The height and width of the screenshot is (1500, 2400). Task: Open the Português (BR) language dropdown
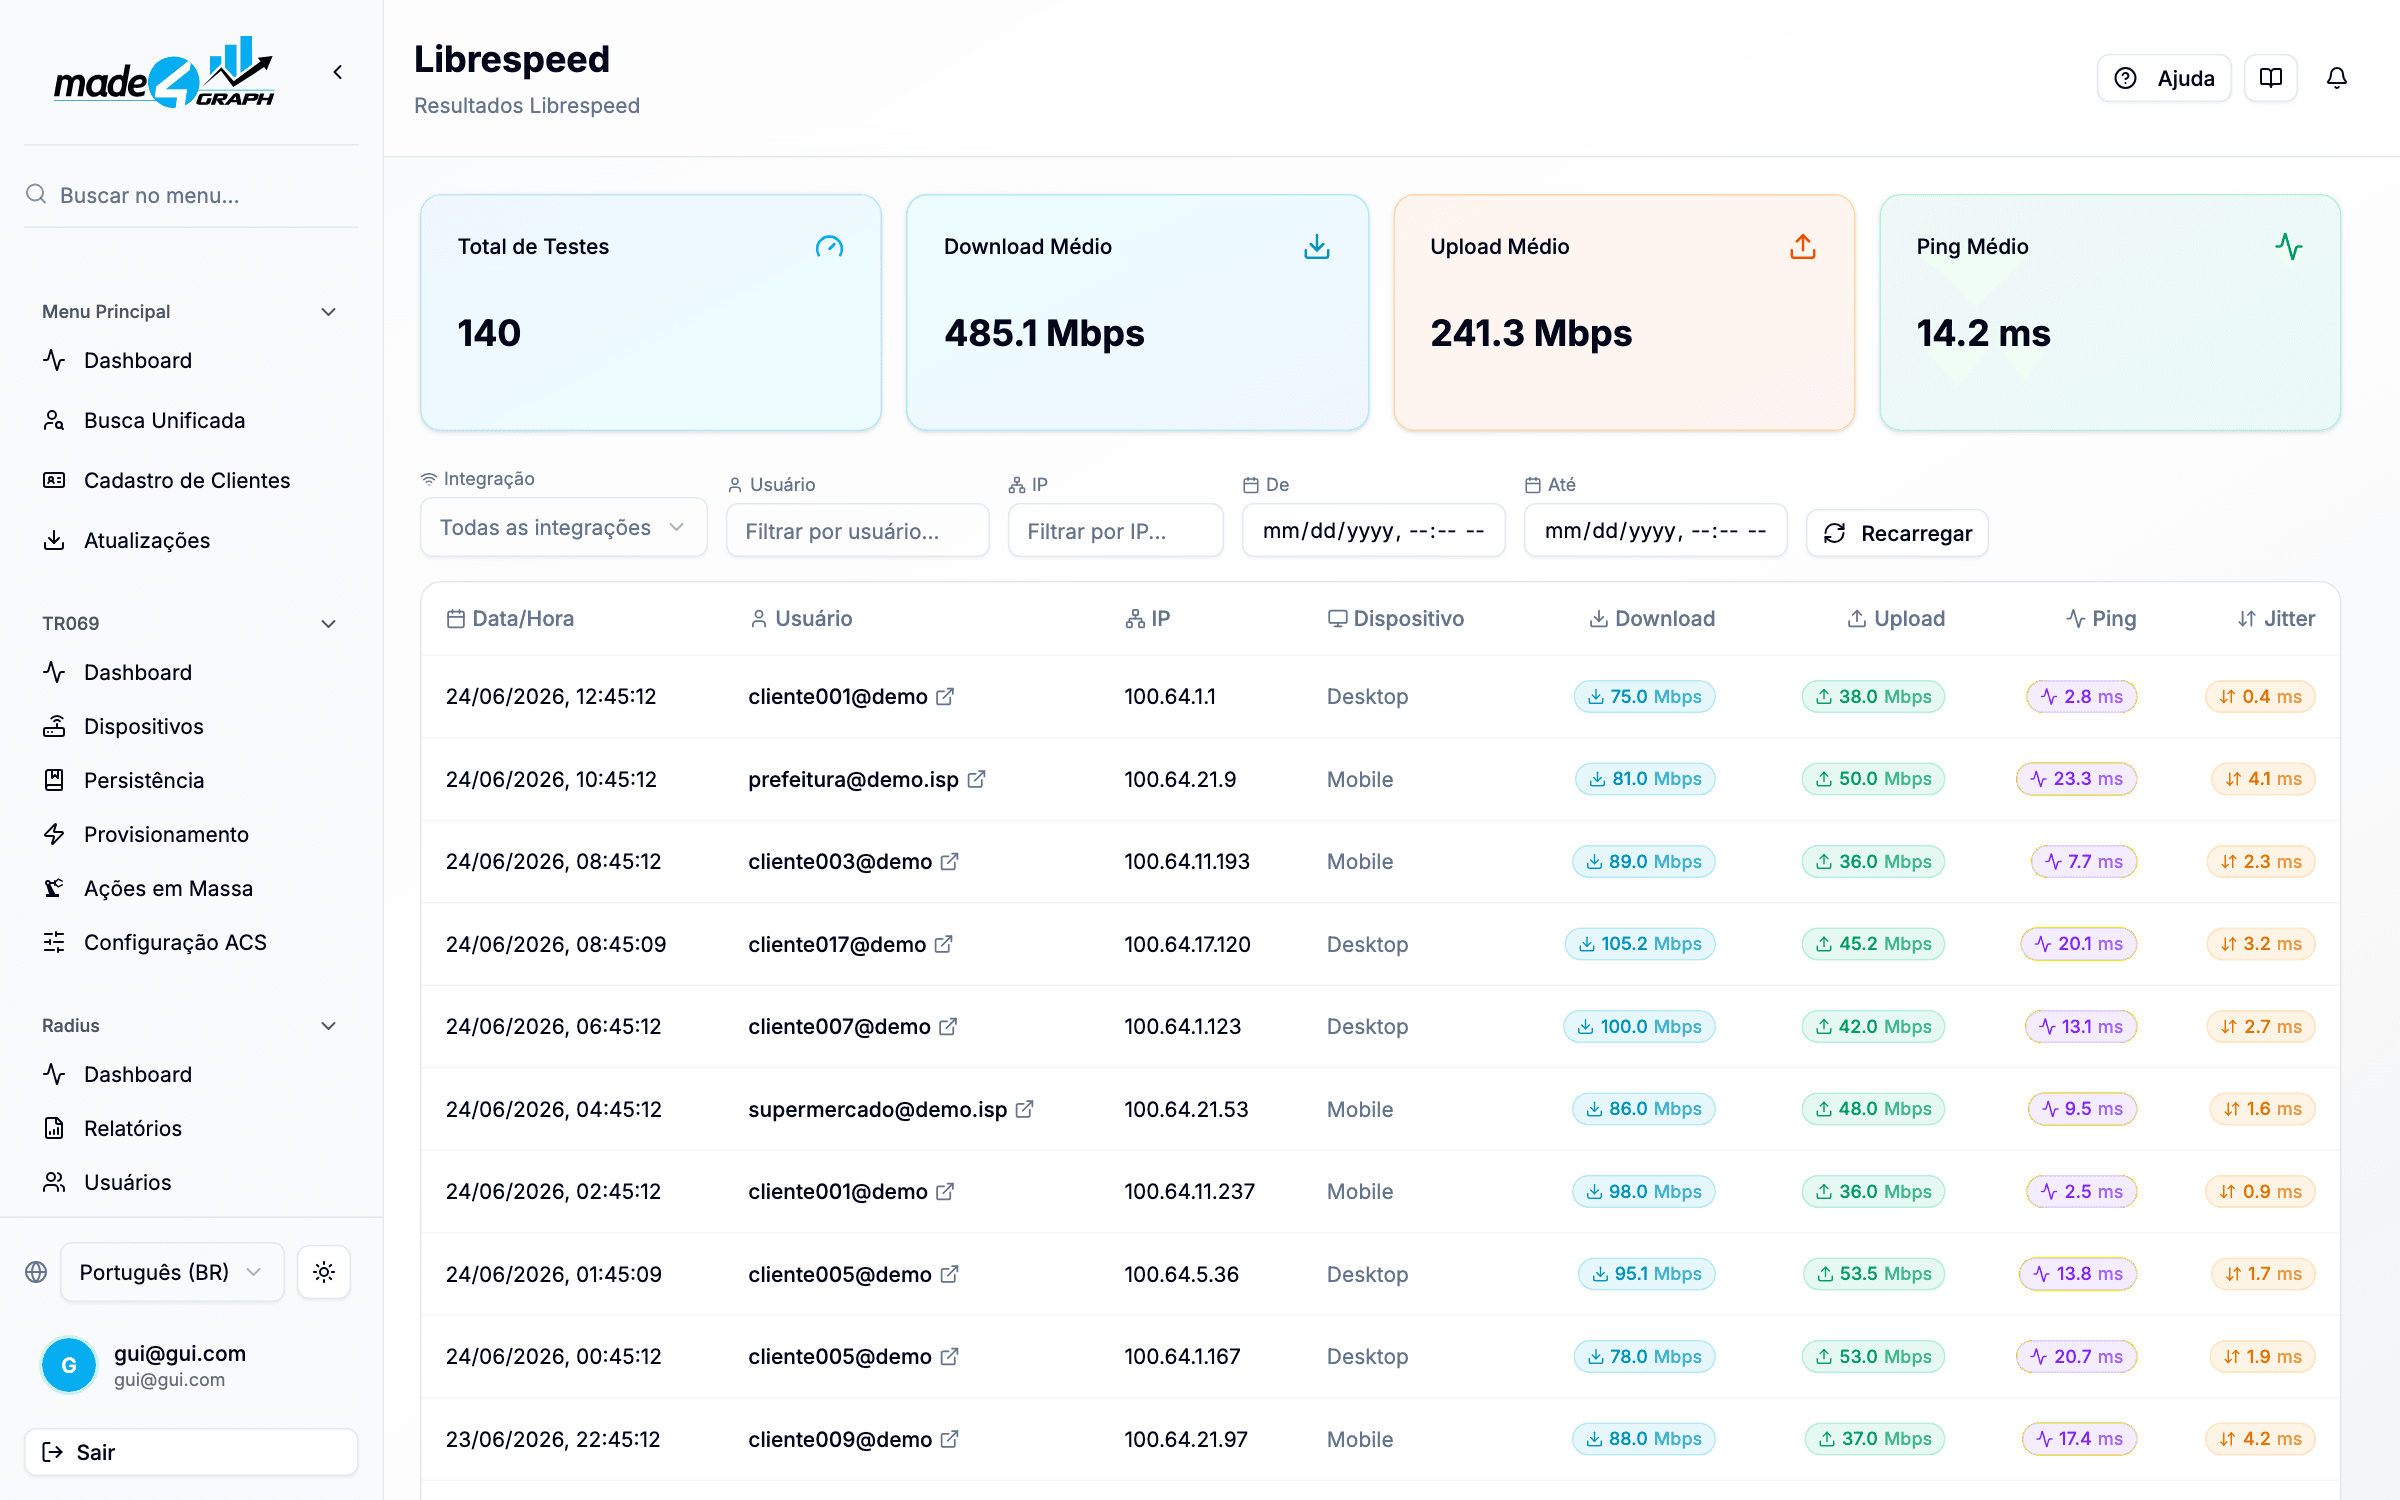pyautogui.click(x=172, y=1272)
